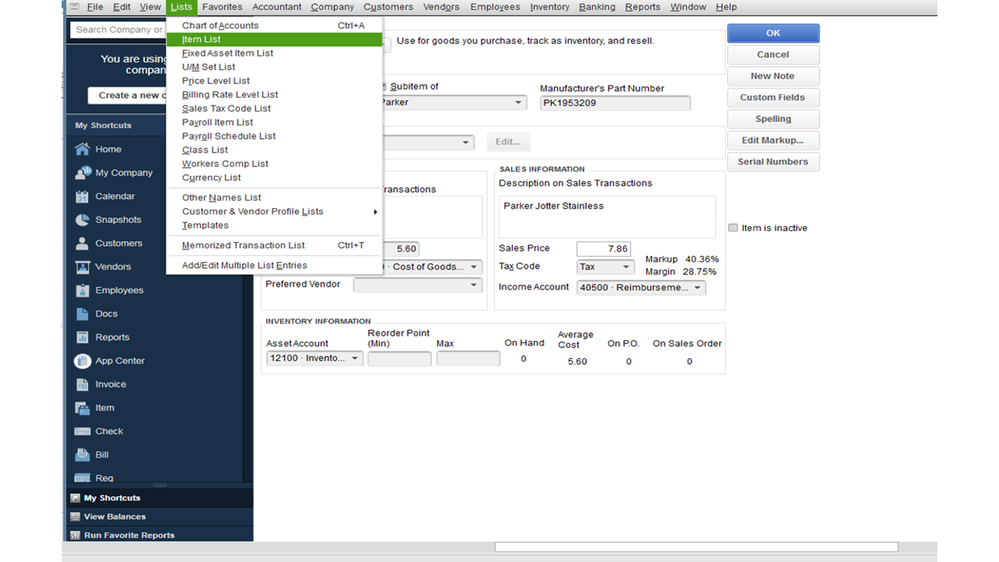Open the Snapshots pie chart icon

[x=82, y=220]
